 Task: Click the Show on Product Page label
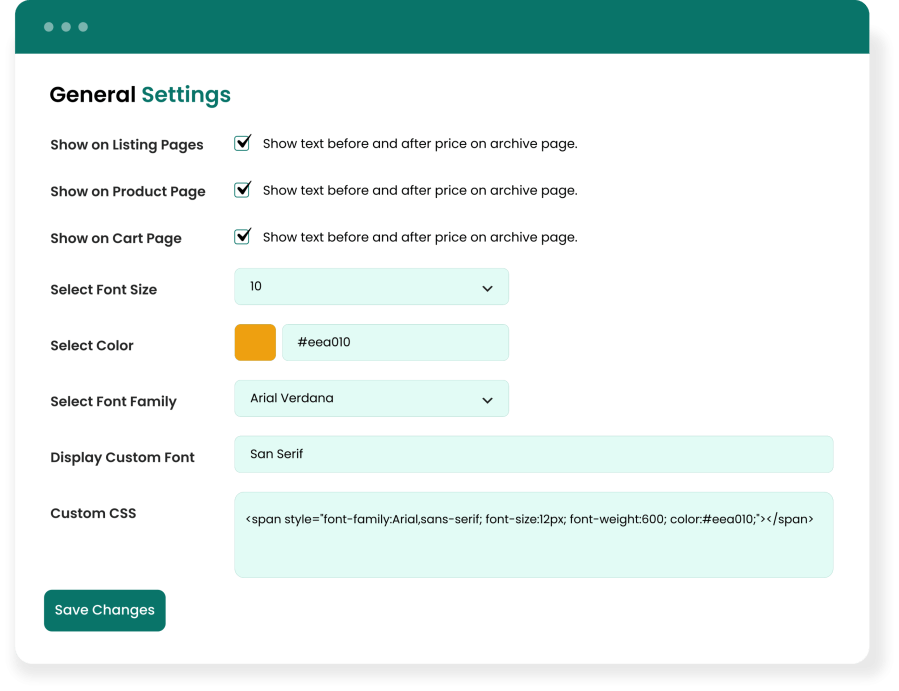coord(128,192)
